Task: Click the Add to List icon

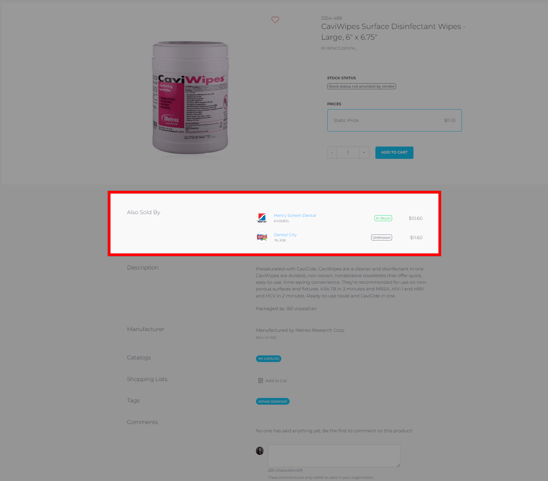Action: point(260,380)
